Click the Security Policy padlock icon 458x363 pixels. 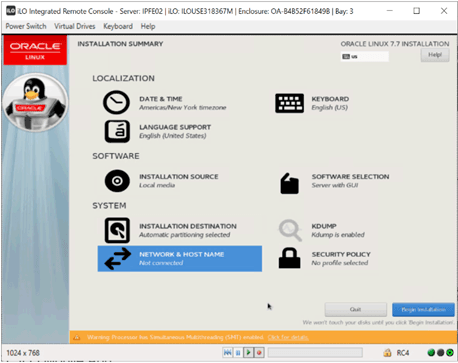(x=289, y=258)
